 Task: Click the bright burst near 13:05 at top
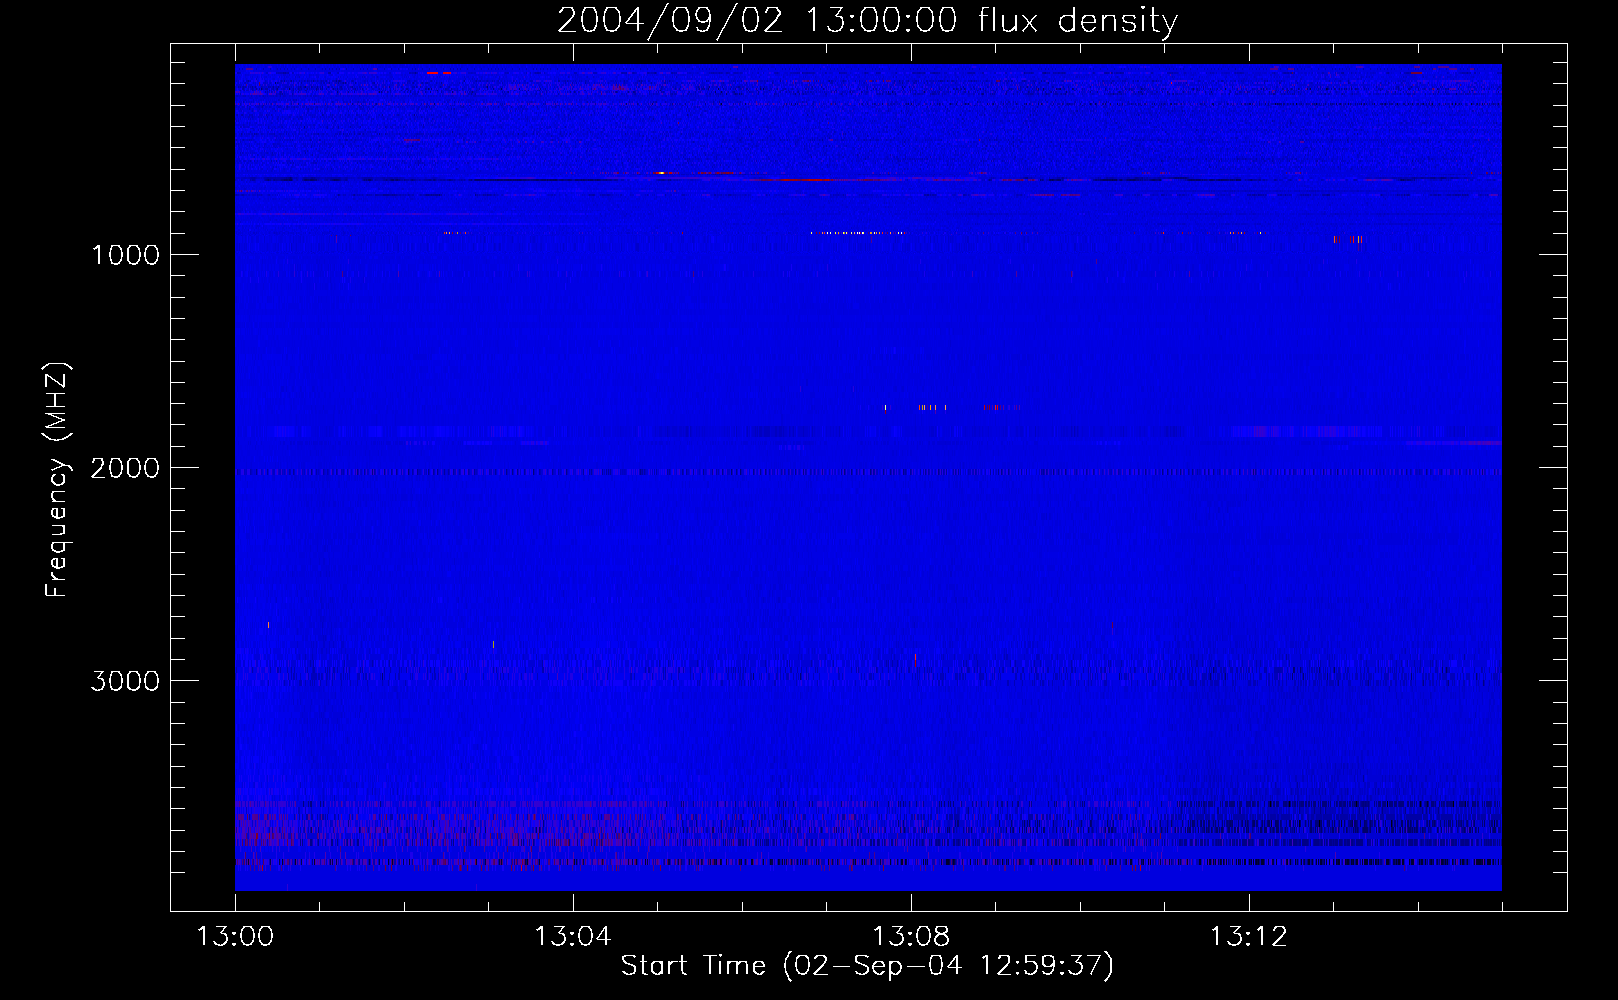pos(661,173)
